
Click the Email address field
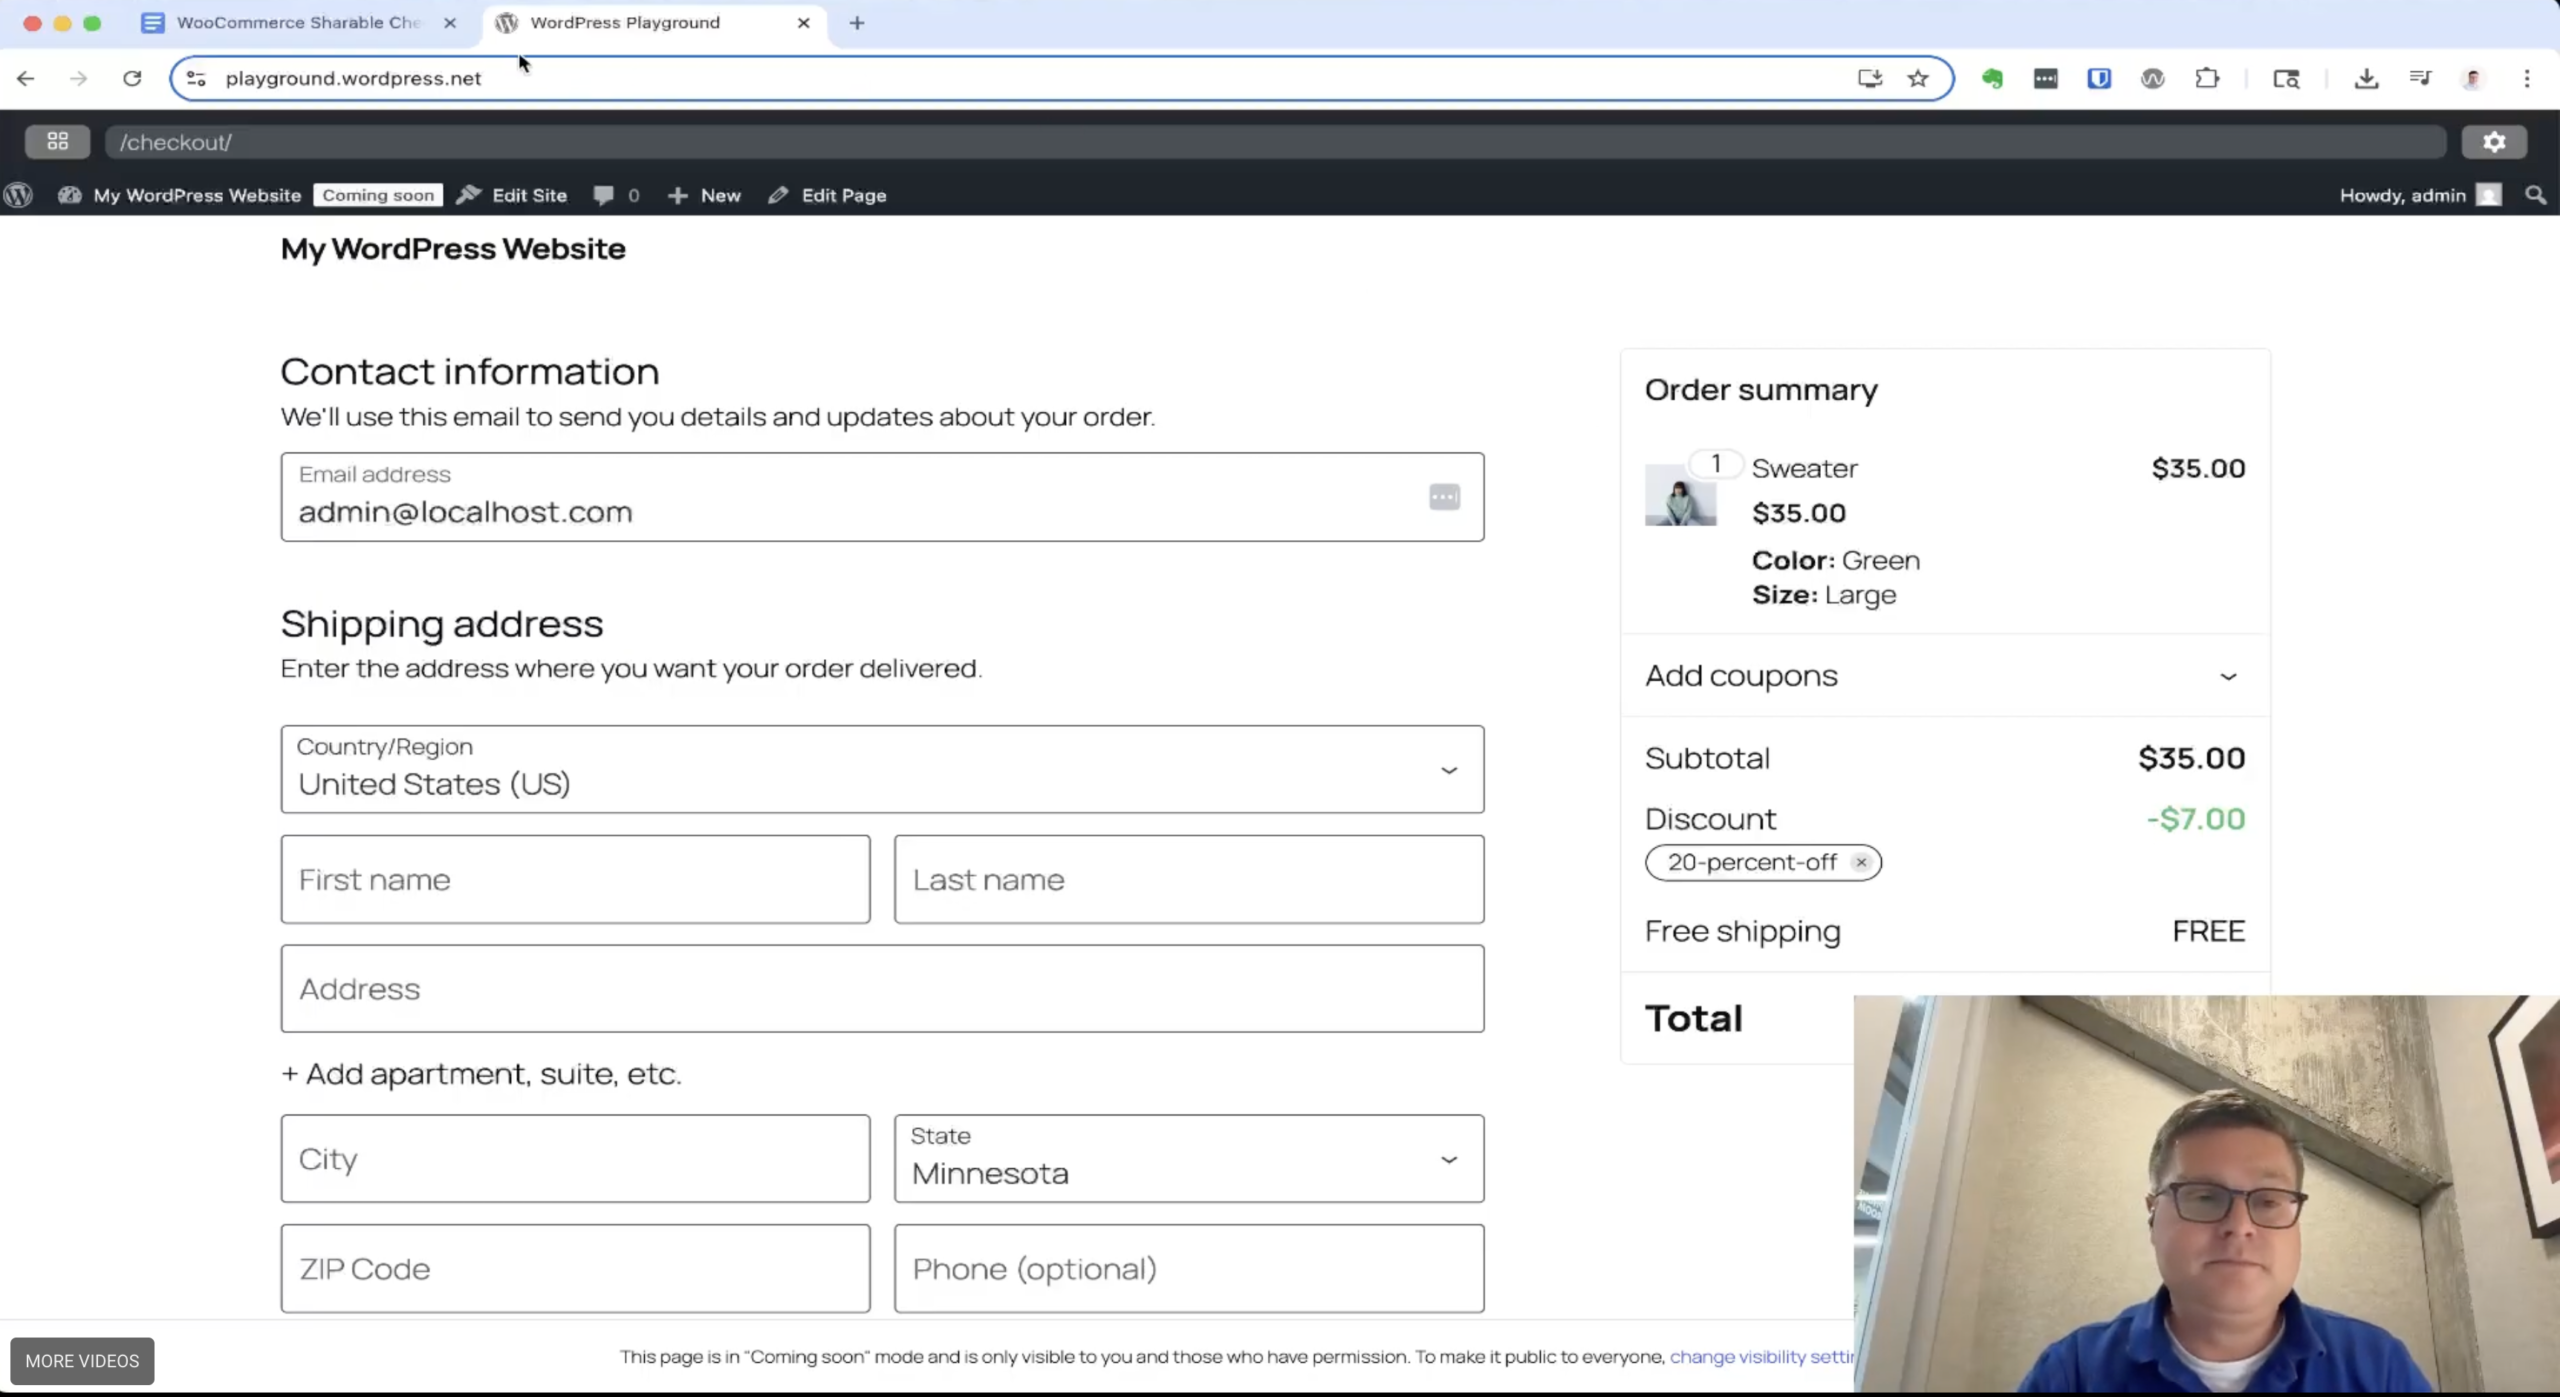[x=882, y=497]
